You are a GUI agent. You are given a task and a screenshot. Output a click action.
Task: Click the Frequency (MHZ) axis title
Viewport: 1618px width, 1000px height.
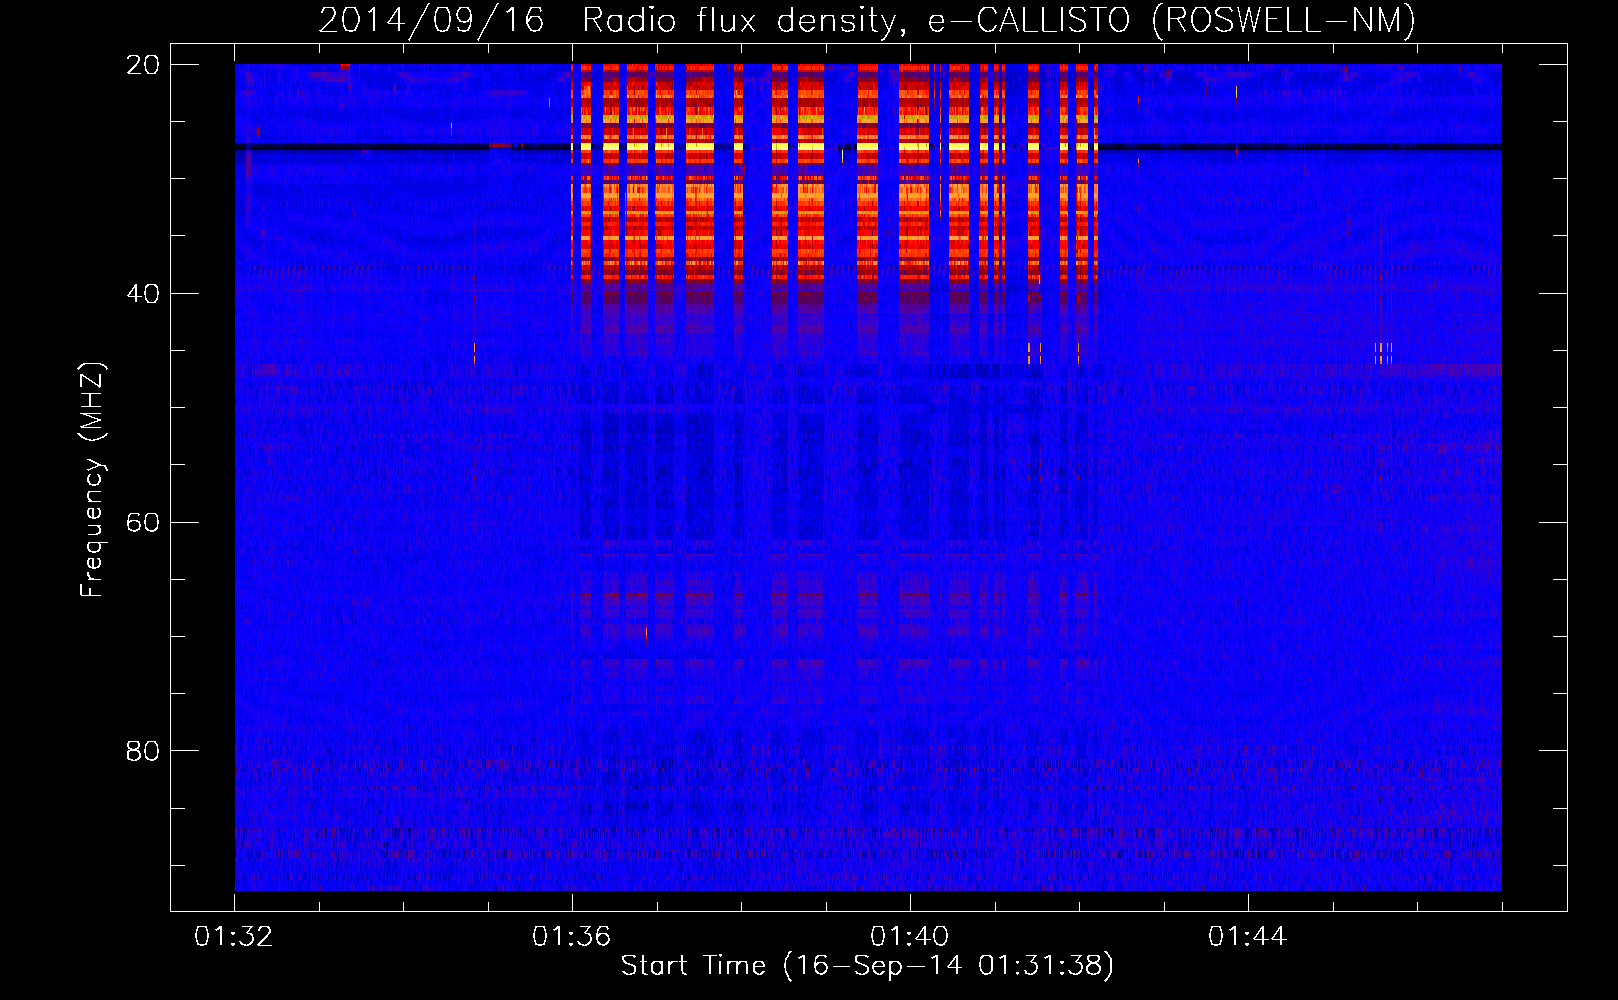[x=92, y=480]
